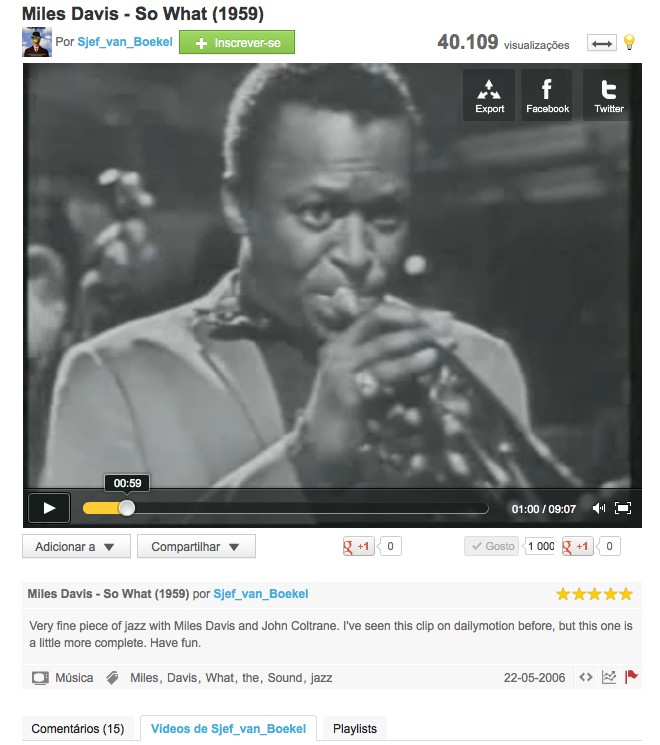Open the Playlists tab

[355, 728]
